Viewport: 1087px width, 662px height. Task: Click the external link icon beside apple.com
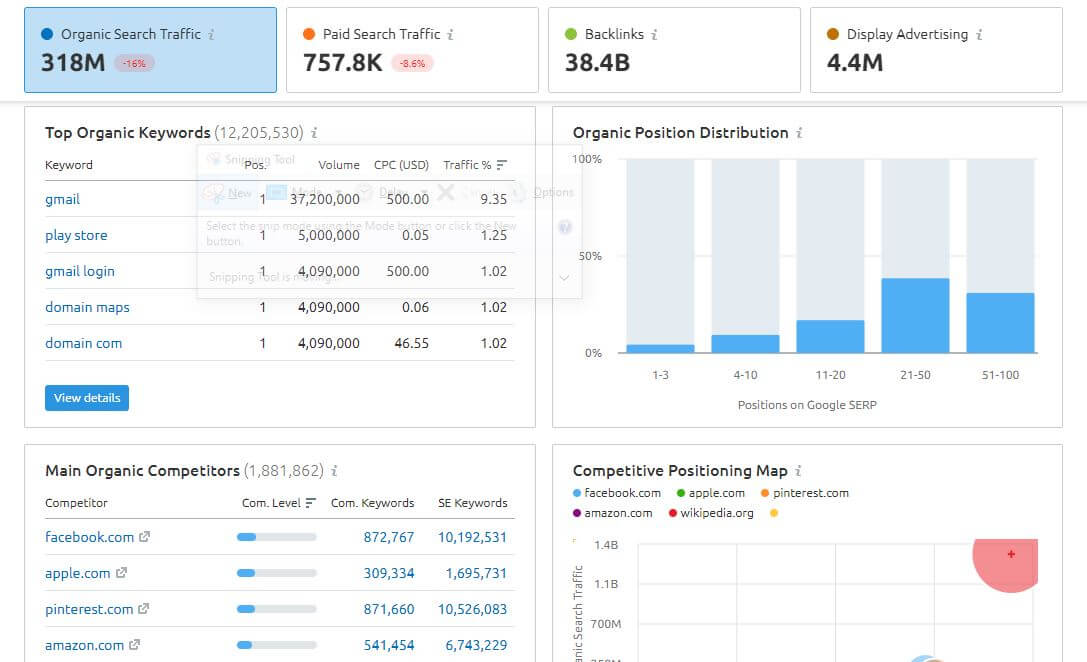[121, 573]
